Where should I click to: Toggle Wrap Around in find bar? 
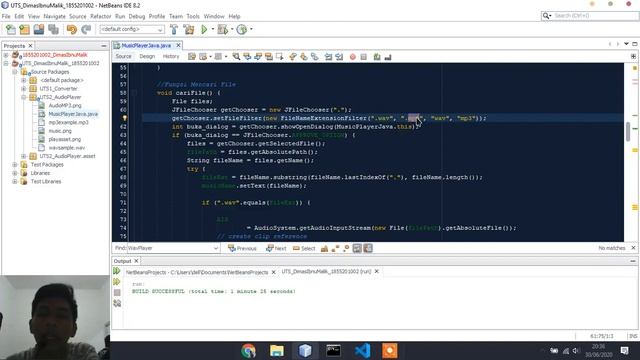pyautogui.click(x=368, y=248)
